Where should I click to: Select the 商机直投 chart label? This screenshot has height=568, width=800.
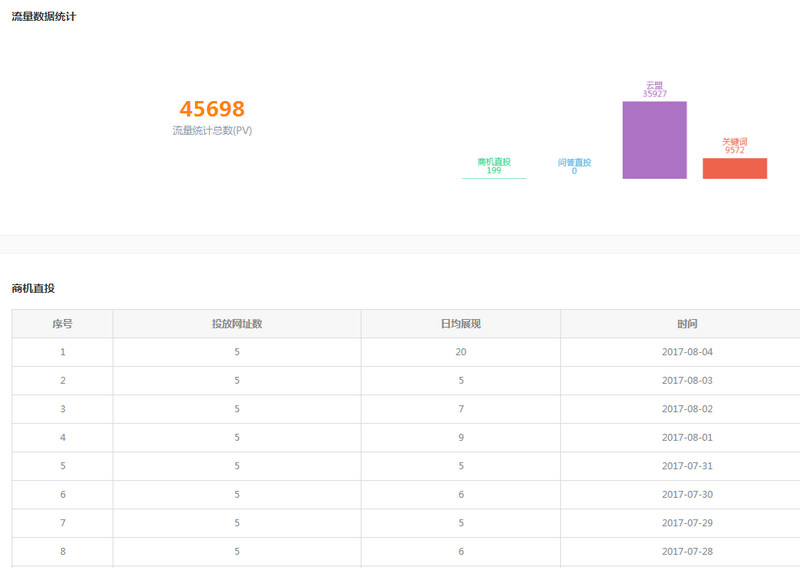click(x=494, y=162)
